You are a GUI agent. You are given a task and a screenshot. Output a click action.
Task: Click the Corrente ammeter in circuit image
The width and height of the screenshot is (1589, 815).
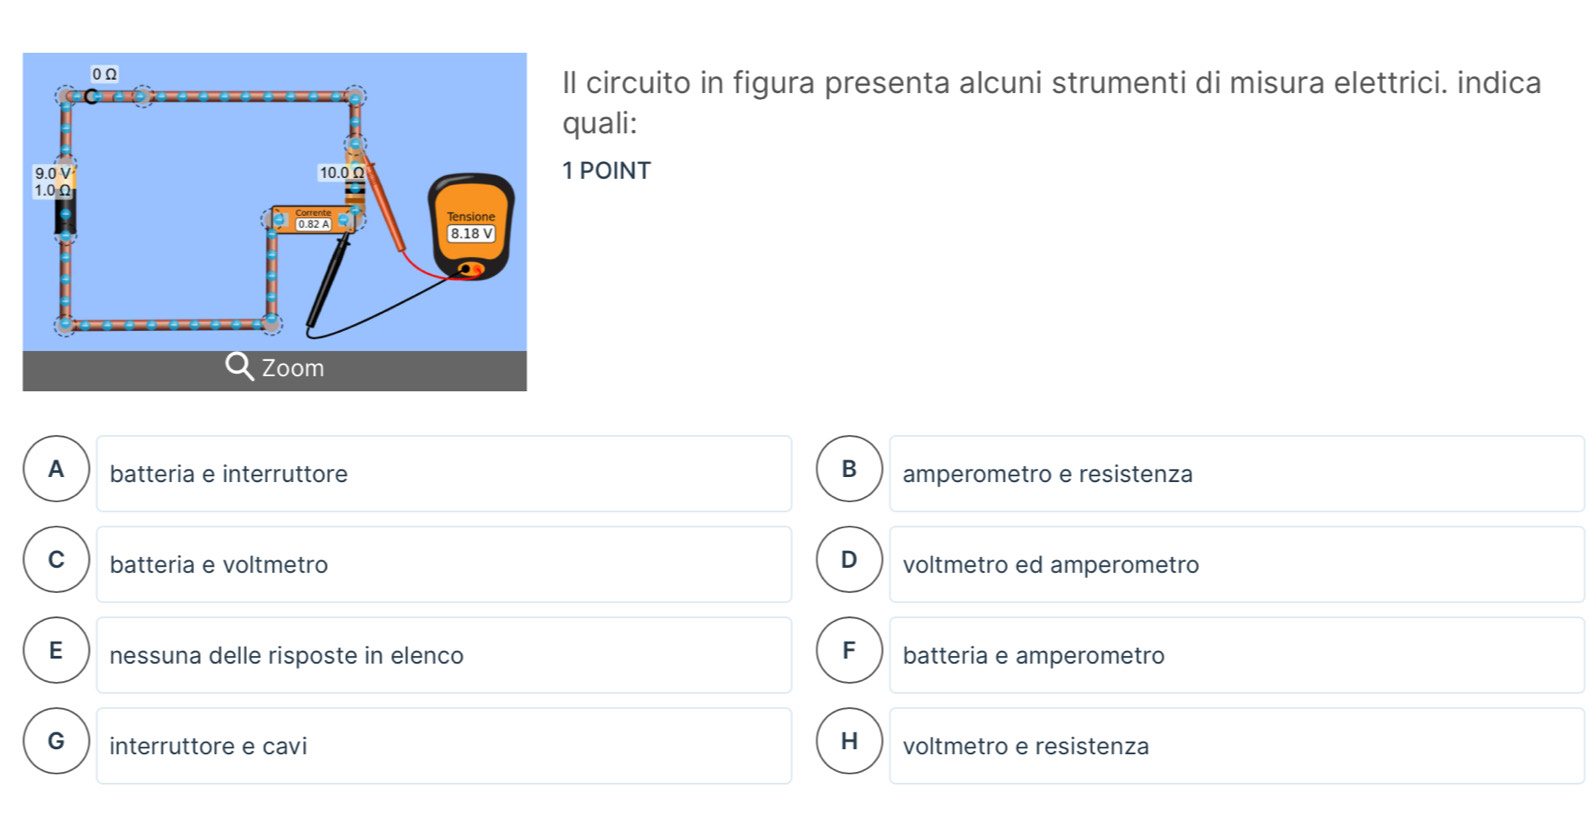313,219
